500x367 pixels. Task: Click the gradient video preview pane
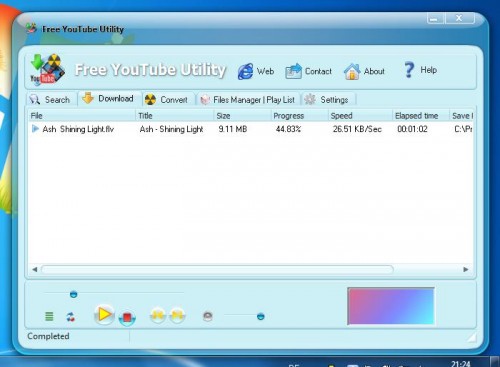click(391, 306)
